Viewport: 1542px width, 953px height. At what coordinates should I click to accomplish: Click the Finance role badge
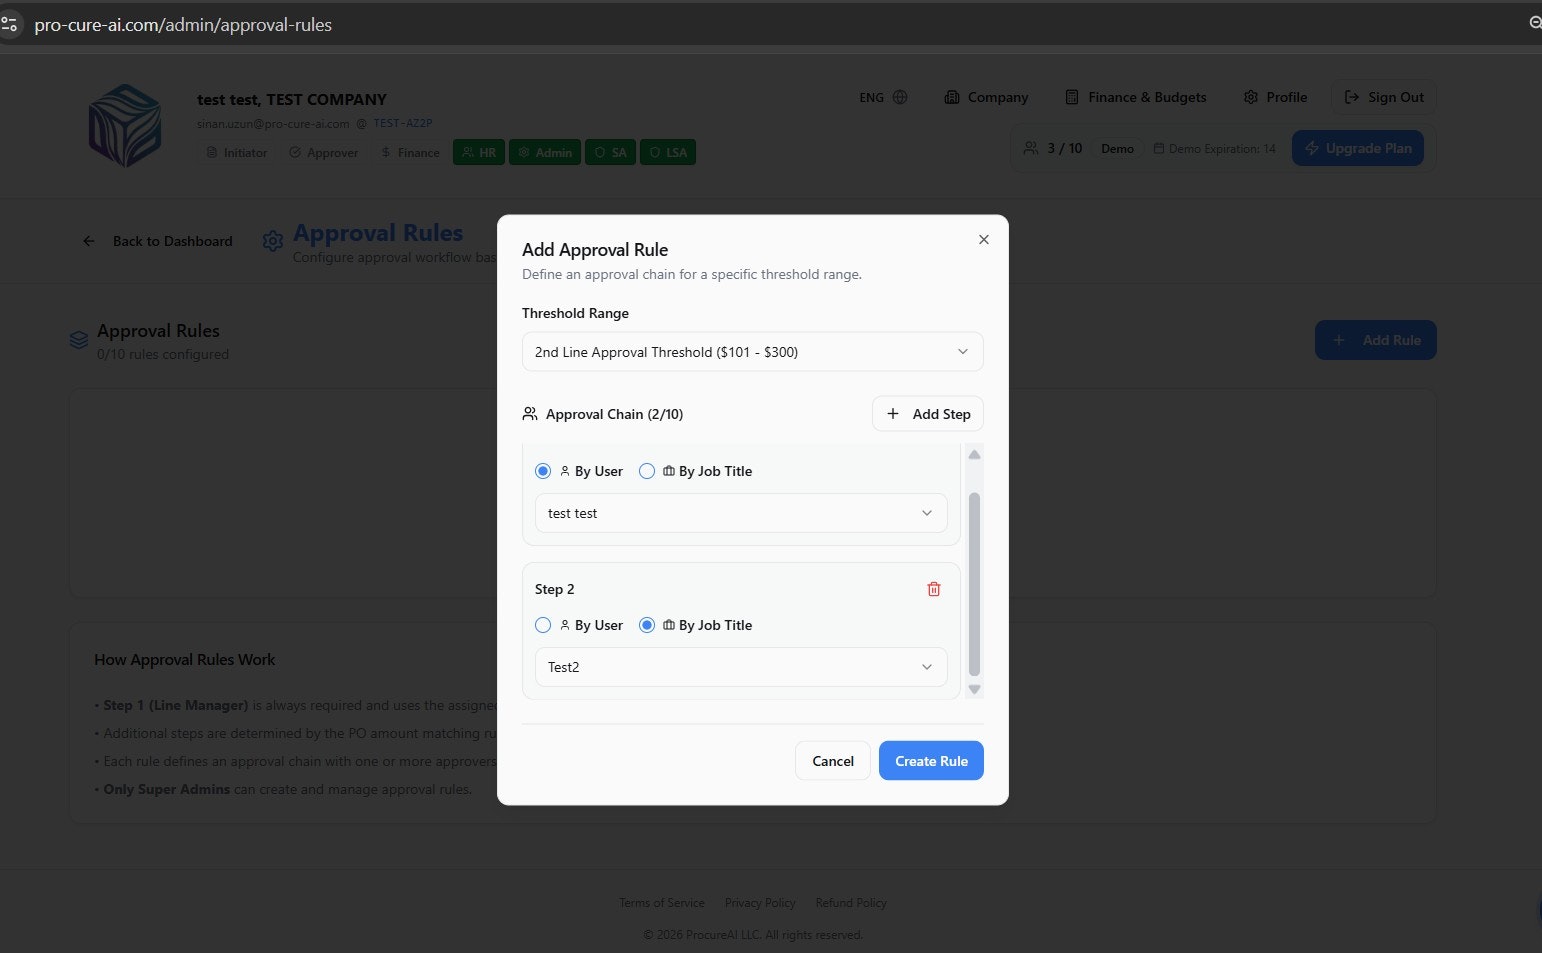410,153
